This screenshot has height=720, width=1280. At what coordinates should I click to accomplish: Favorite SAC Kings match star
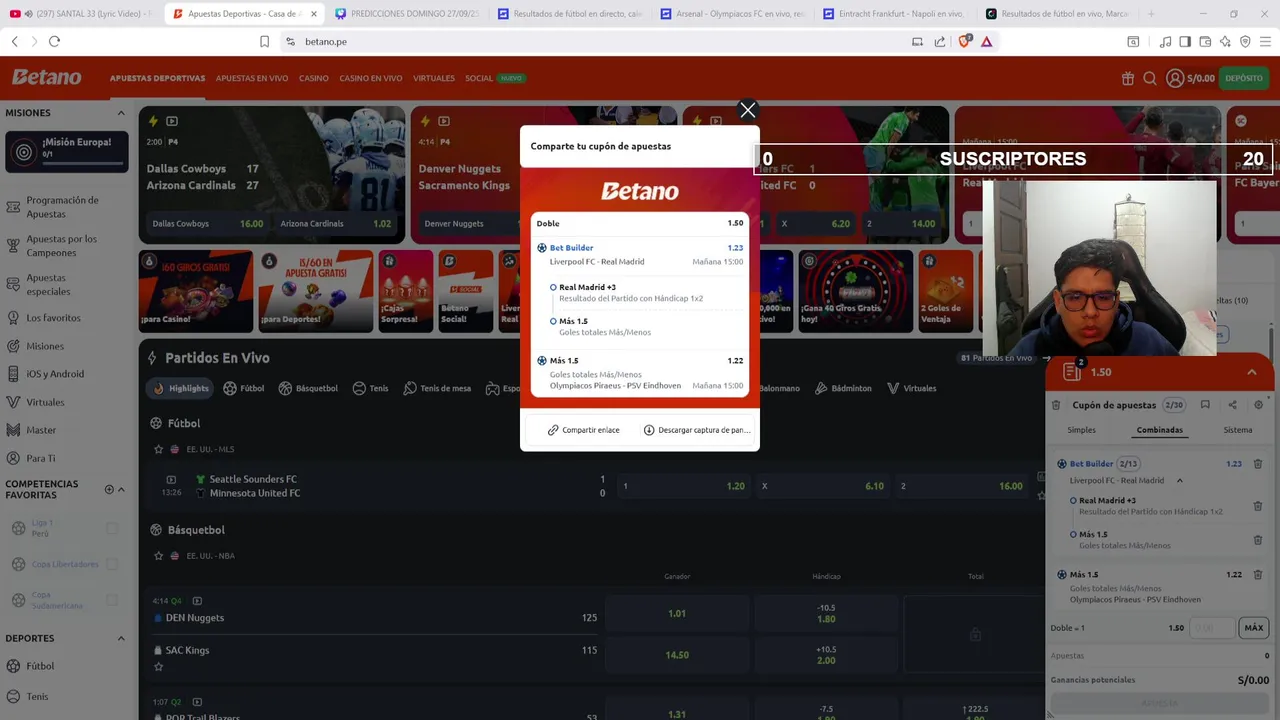[158, 666]
